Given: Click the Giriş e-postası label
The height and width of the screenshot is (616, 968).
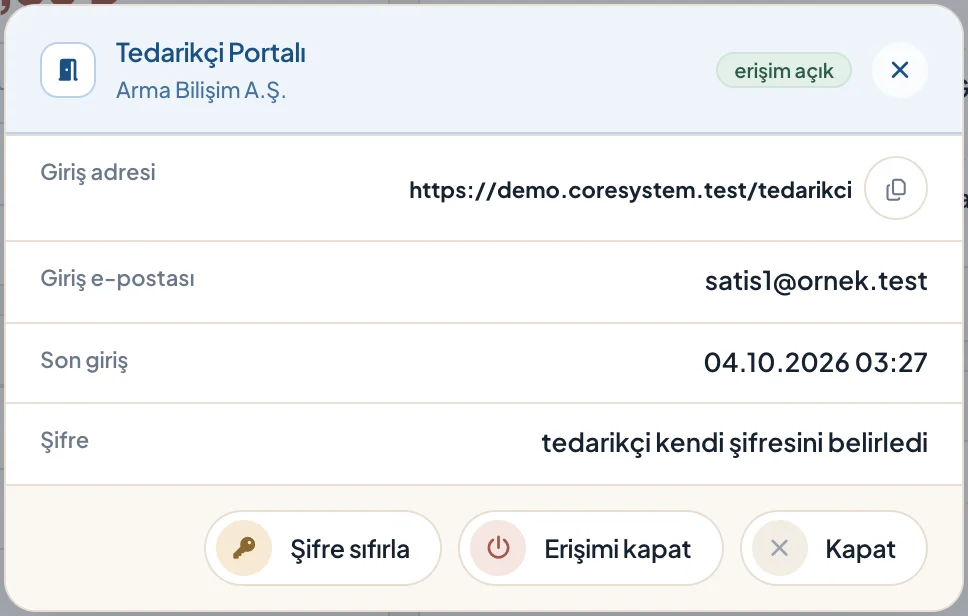Looking at the screenshot, I should coord(117,278).
